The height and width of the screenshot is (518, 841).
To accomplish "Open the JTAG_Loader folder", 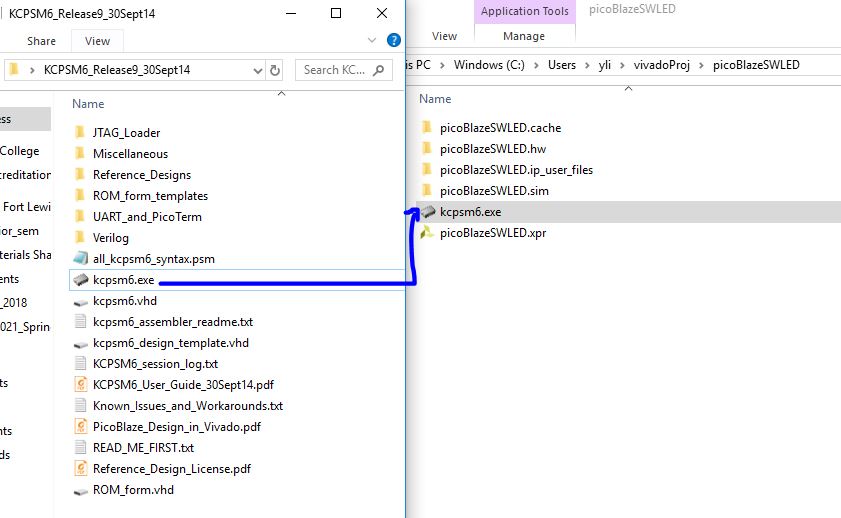I will (x=126, y=133).
